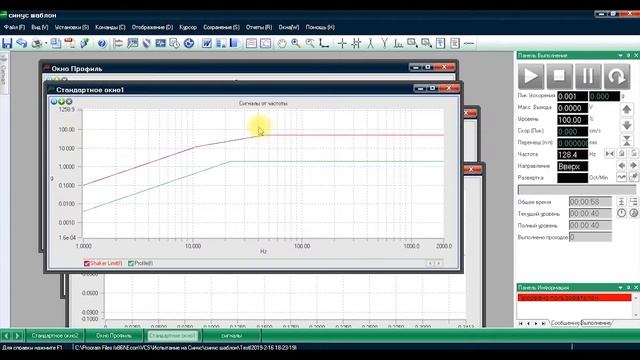Click the axis L-shaped toolbar icon

click(x=324, y=43)
